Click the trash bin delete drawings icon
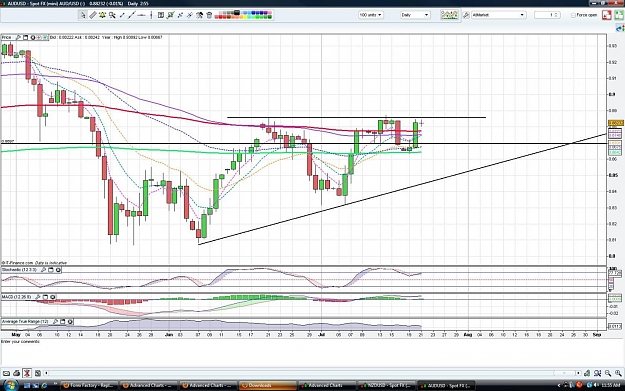 coord(209,15)
